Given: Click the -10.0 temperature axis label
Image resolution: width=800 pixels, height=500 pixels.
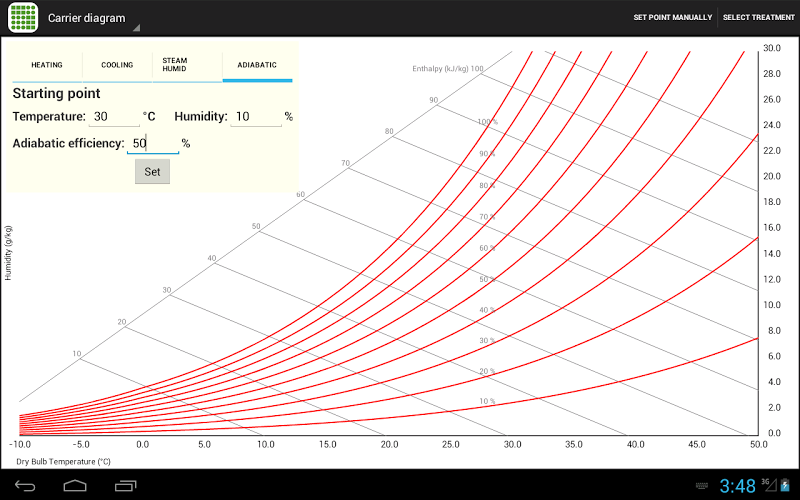Looking at the screenshot, I should tap(20, 444).
